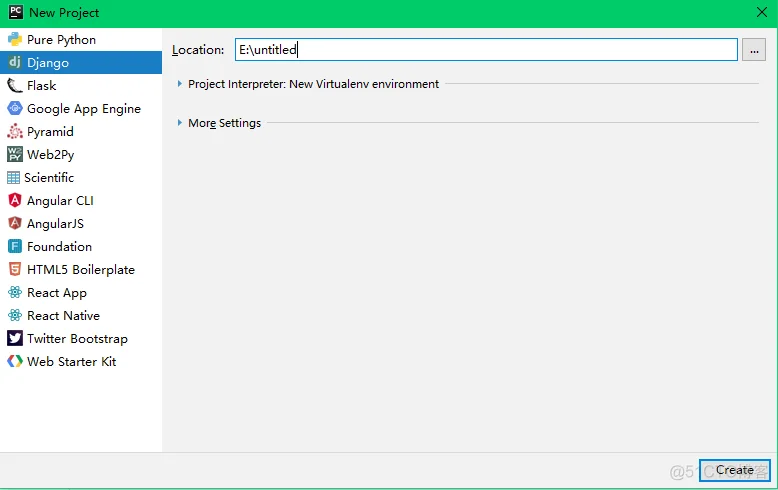This screenshot has width=778, height=490.
Task: Choose Google App Engine project type
Action: (x=81, y=108)
